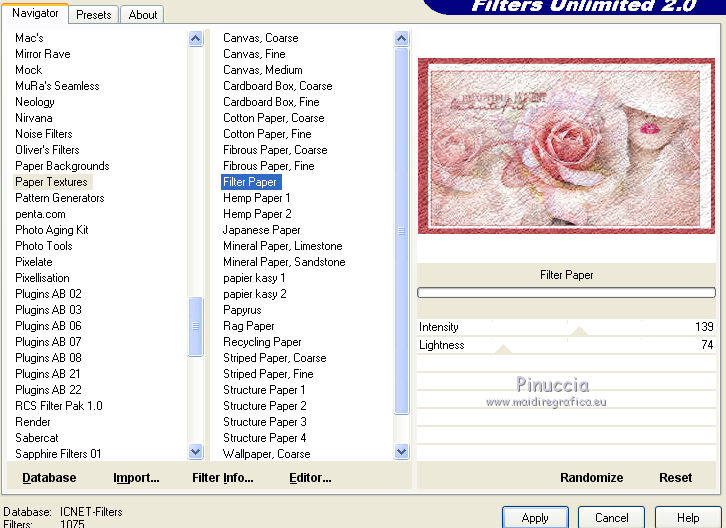Image resolution: width=726 pixels, height=528 pixels.
Task: Select the Neology category
Action: 35,102
